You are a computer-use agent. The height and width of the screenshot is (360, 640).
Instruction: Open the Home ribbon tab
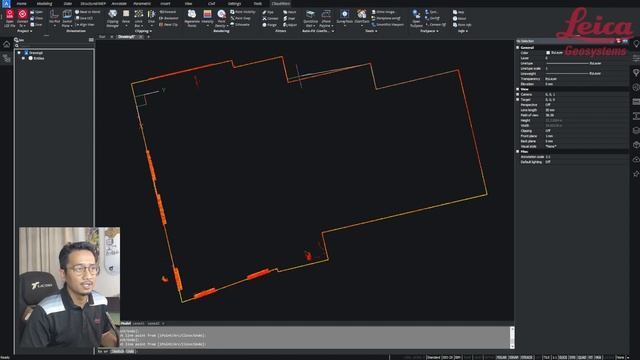[x=22, y=3]
